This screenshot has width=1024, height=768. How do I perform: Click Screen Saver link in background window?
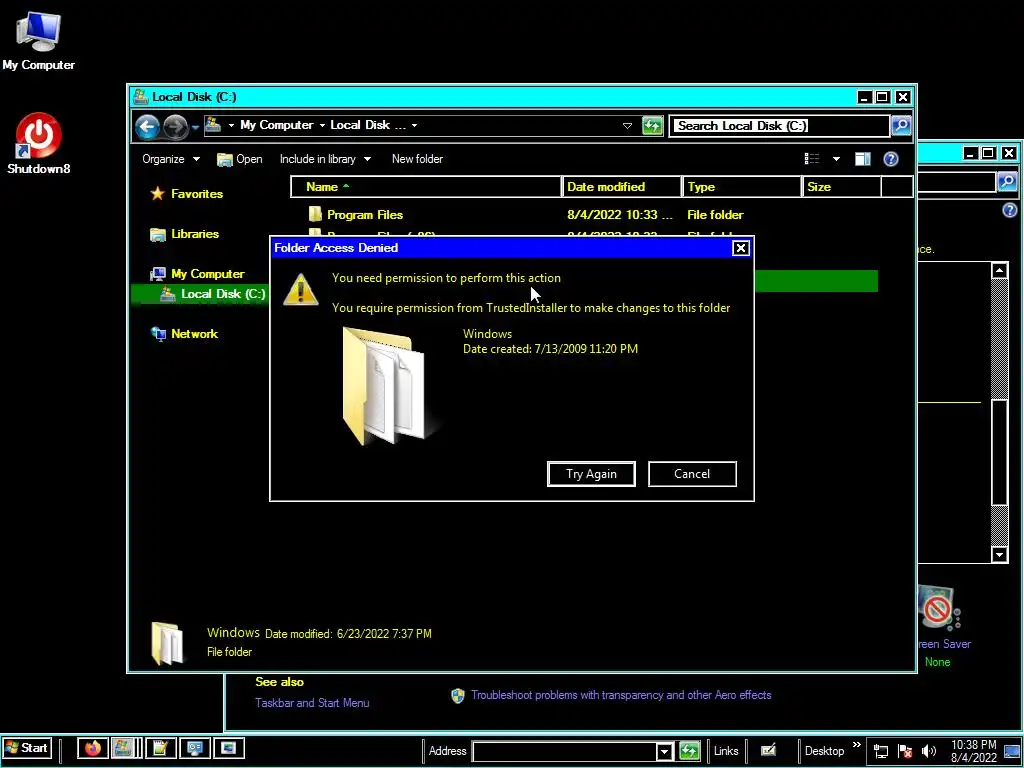point(944,644)
